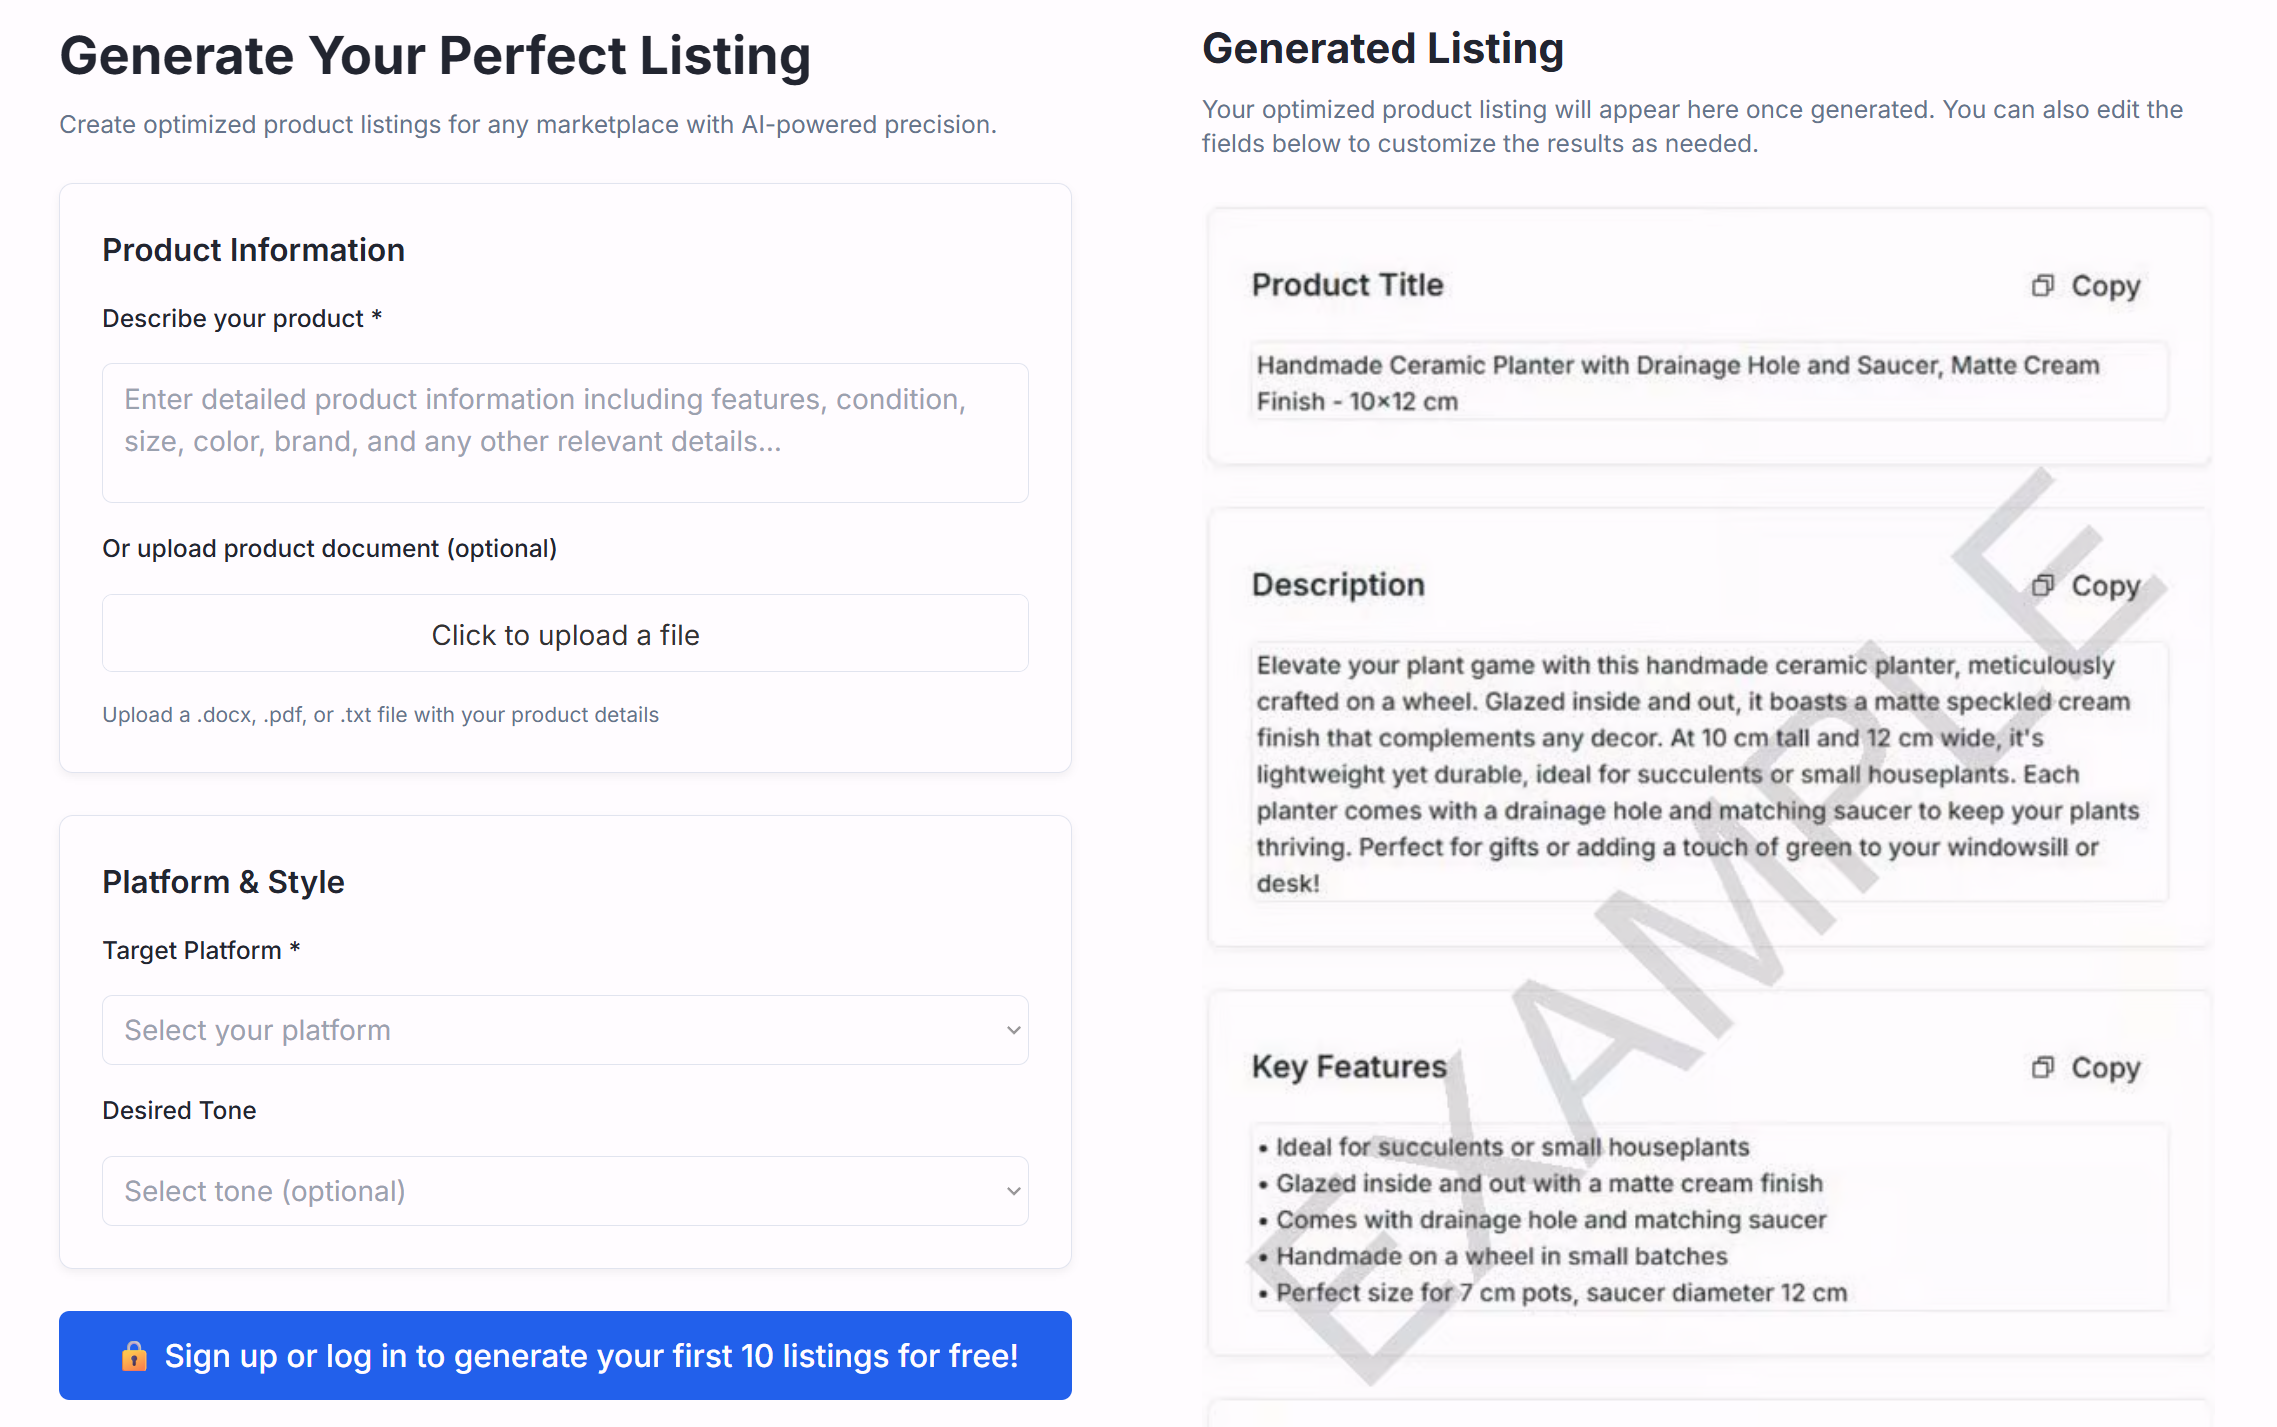Click the Copy text for Key Features
The height and width of the screenshot is (1427, 2277).
(2106, 1068)
